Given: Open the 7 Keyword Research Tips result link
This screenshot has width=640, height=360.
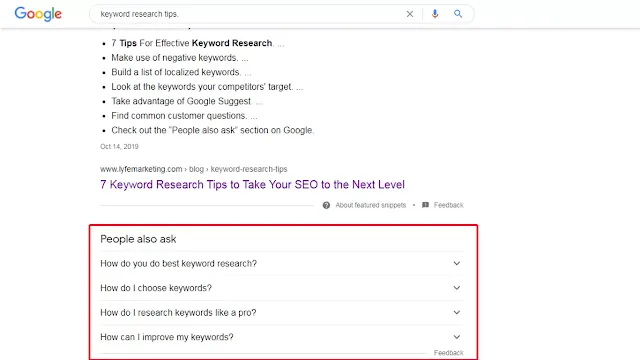Looking at the screenshot, I should (x=252, y=184).
